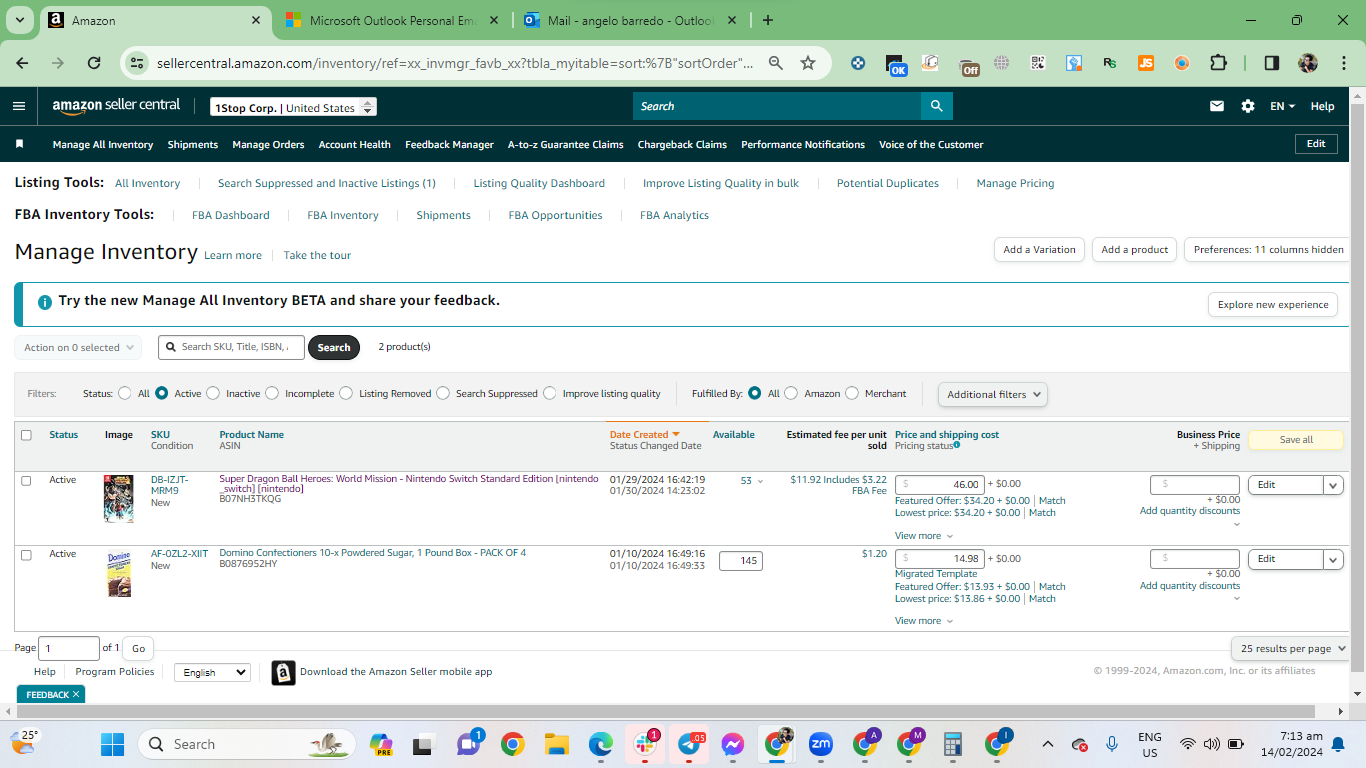The height and width of the screenshot is (768, 1366).
Task: Sort the table by Date Created
Action: (x=645, y=435)
